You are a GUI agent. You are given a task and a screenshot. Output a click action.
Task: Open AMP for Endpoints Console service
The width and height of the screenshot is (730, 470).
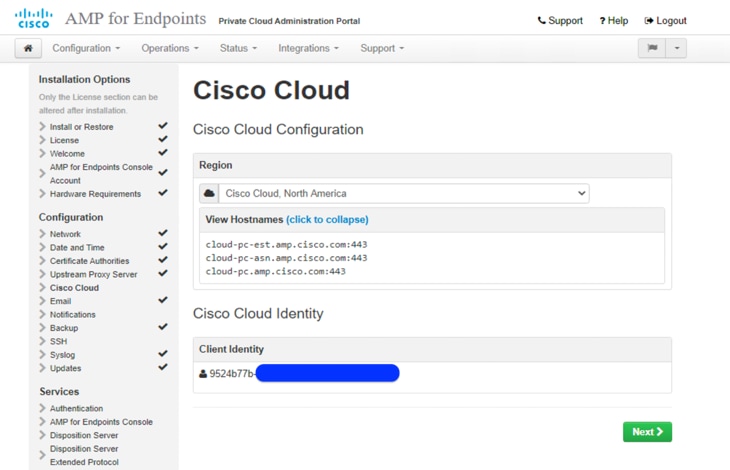(101, 422)
